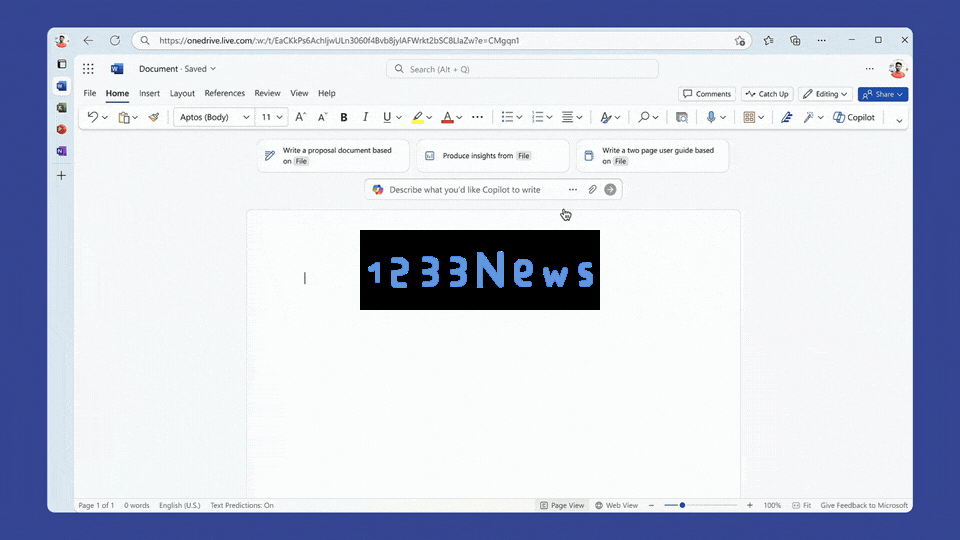The image size is (960, 540).
Task: Select 'Write a two page user guide' suggestion
Action: click(x=652, y=156)
